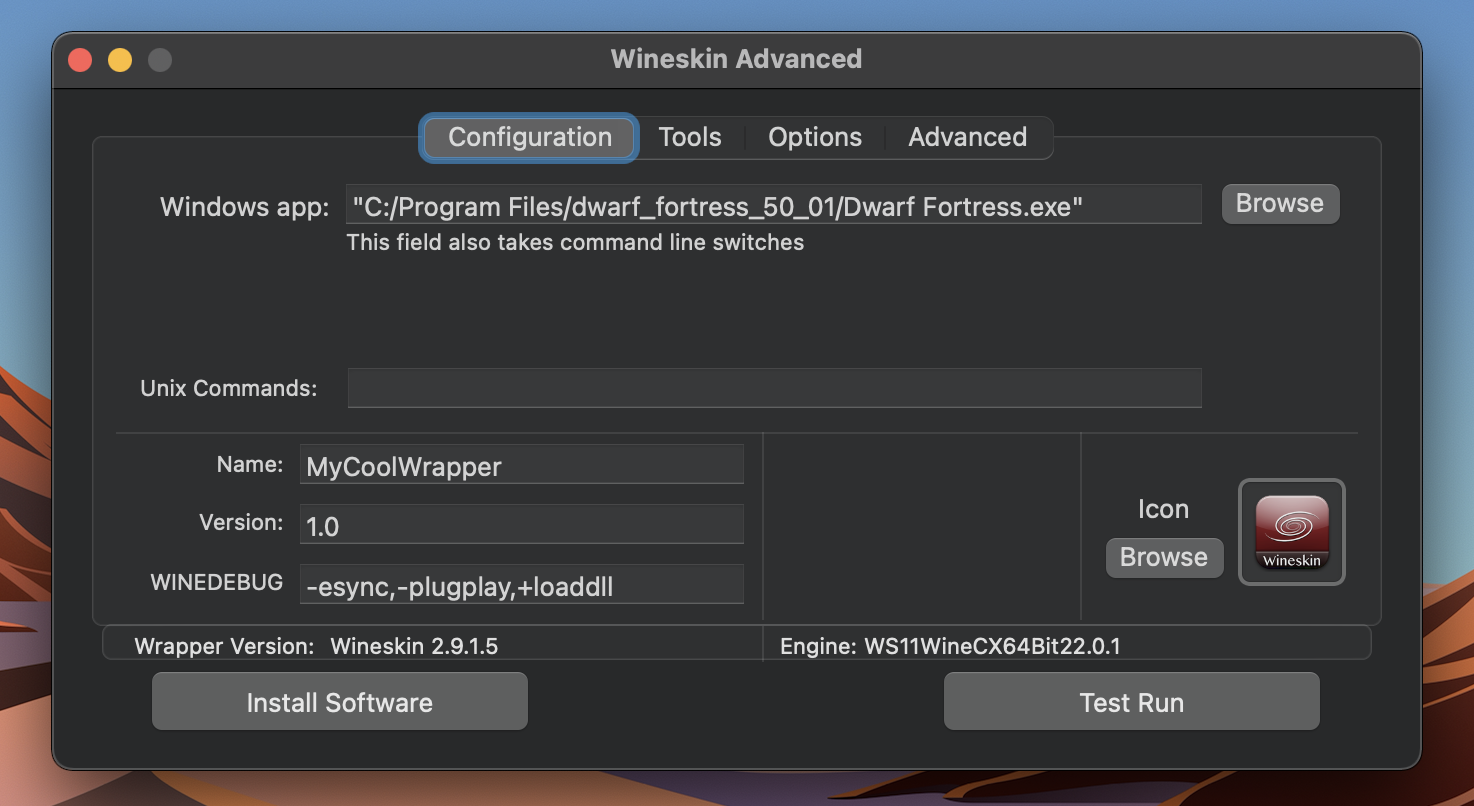Edit the Windows app path field
This screenshot has height=806, width=1474.
pos(774,205)
